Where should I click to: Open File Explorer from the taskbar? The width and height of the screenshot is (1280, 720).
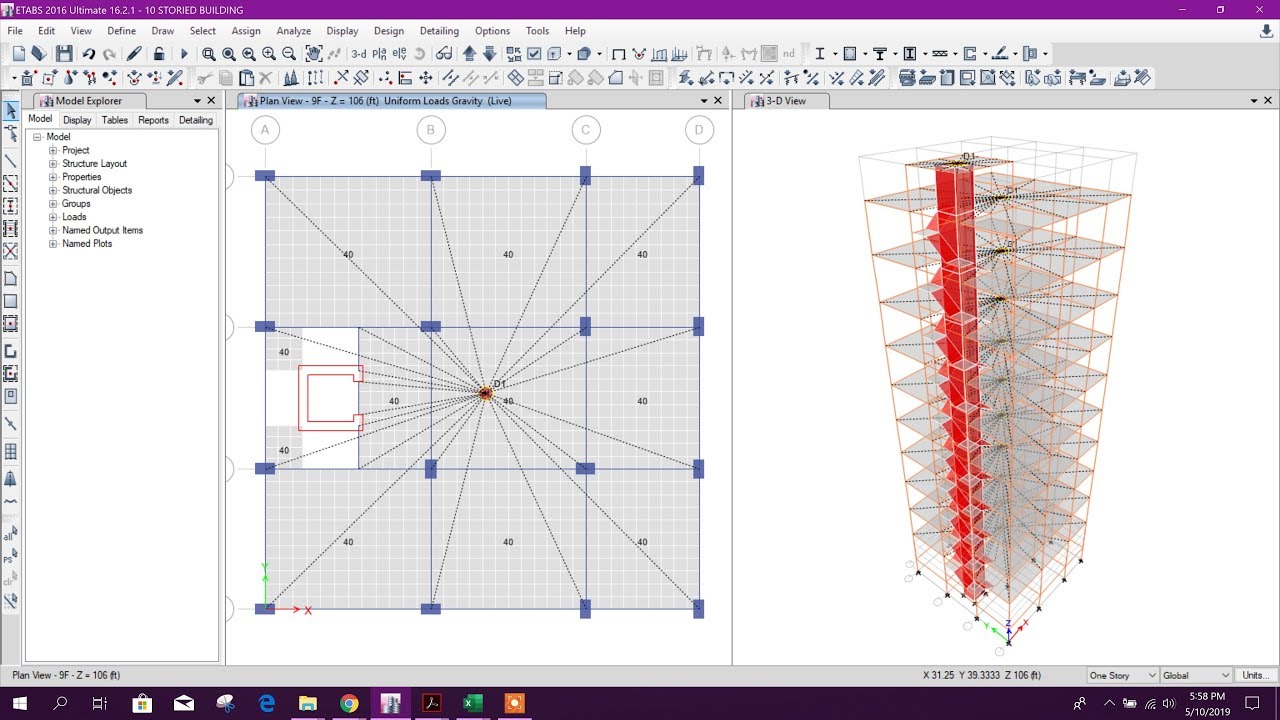click(x=307, y=703)
